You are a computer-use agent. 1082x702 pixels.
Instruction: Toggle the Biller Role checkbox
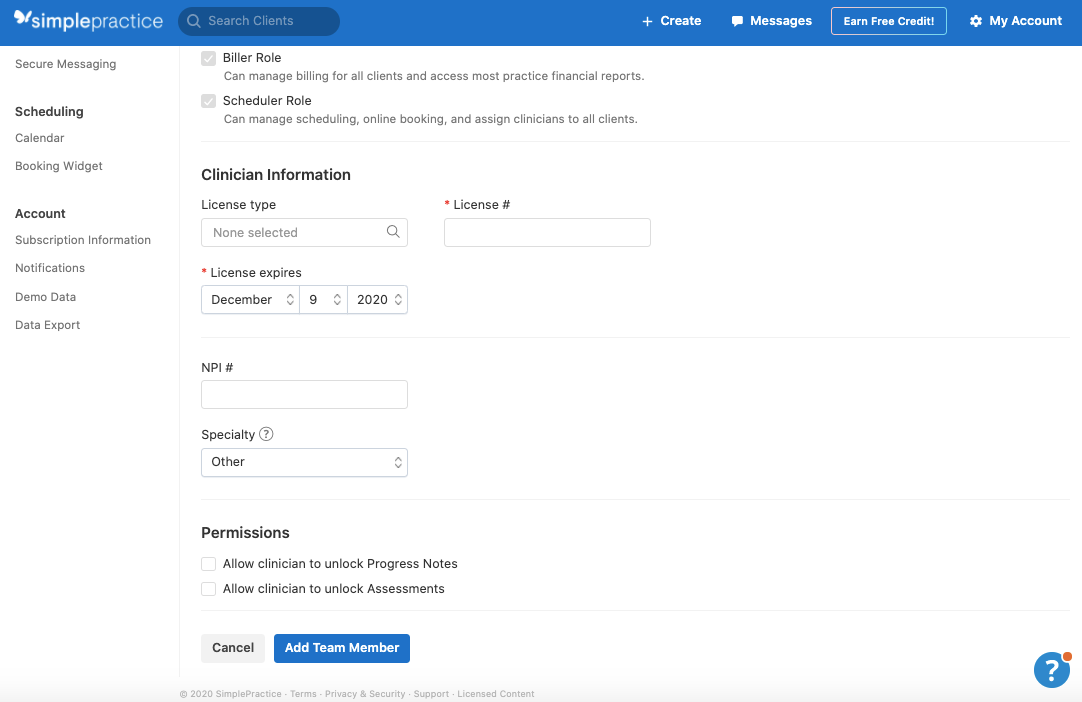(x=208, y=58)
